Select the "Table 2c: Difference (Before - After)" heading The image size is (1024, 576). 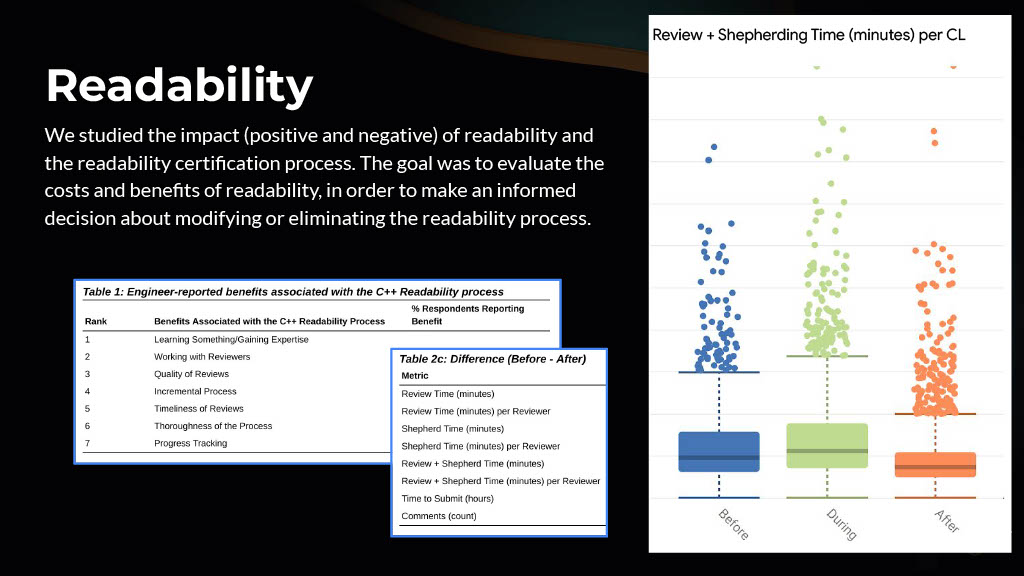(x=492, y=359)
